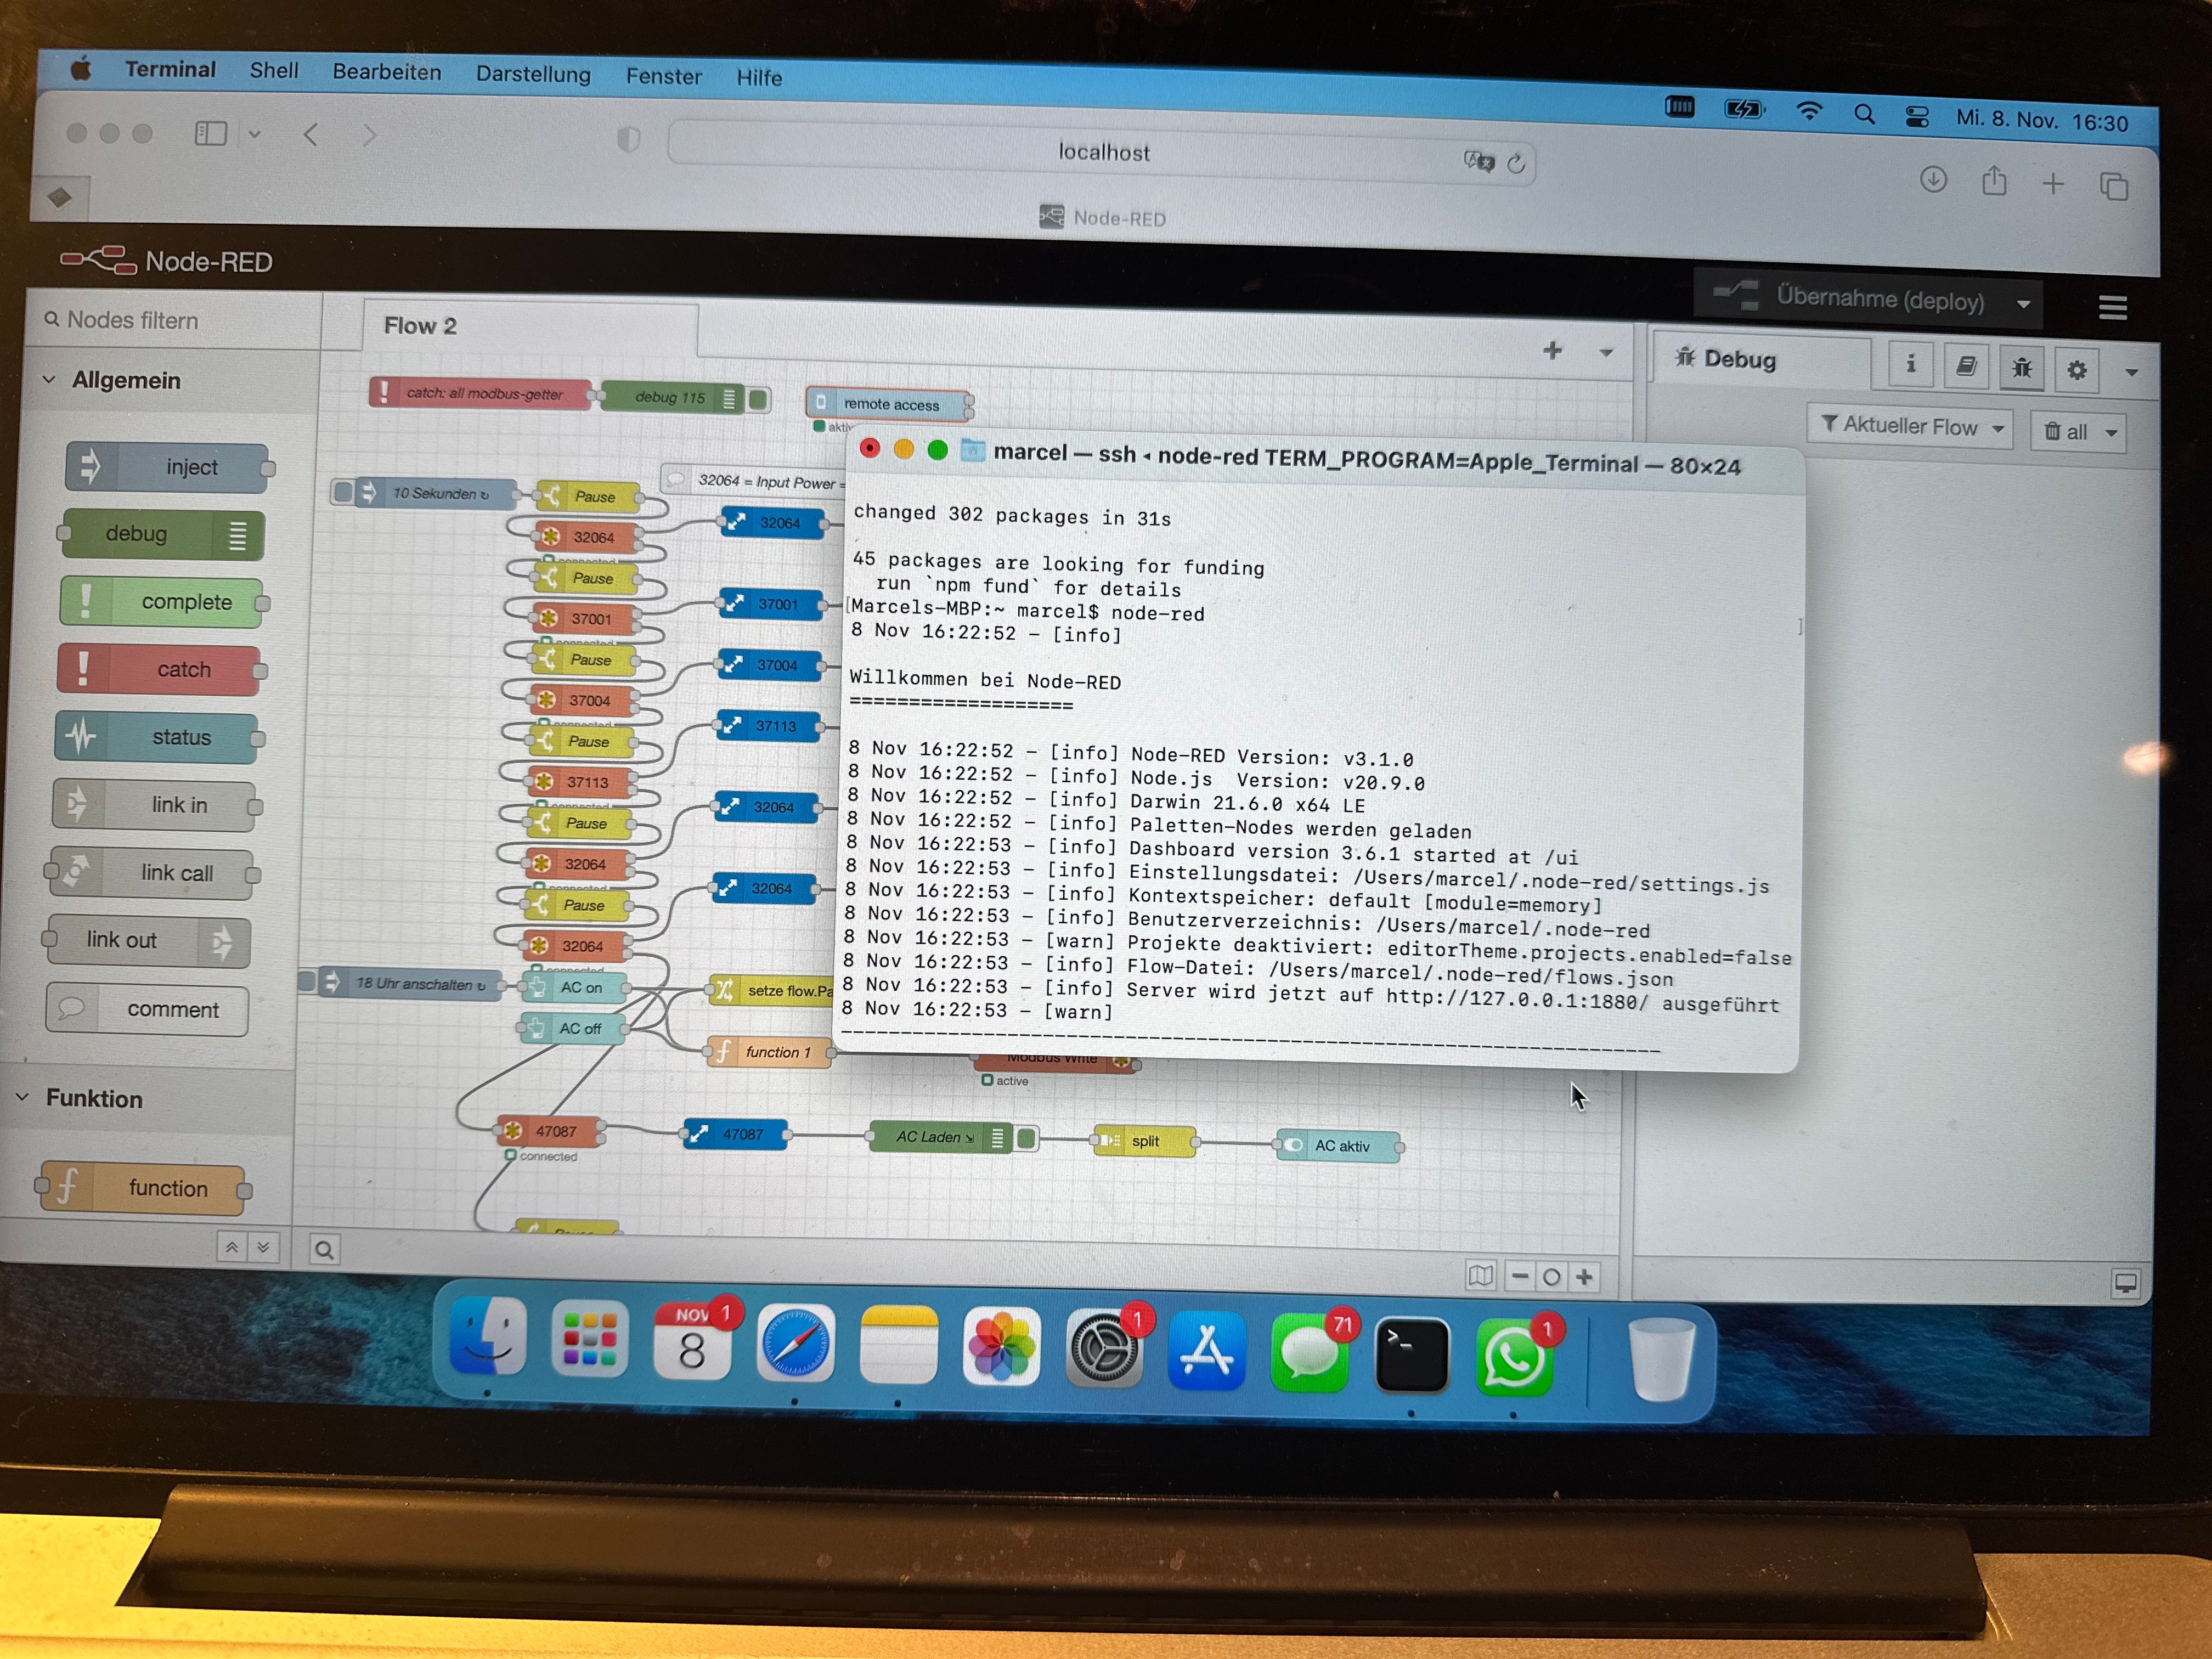Click the Debug bug icon in sidebar
2212x1659 pixels.
point(2021,368)
